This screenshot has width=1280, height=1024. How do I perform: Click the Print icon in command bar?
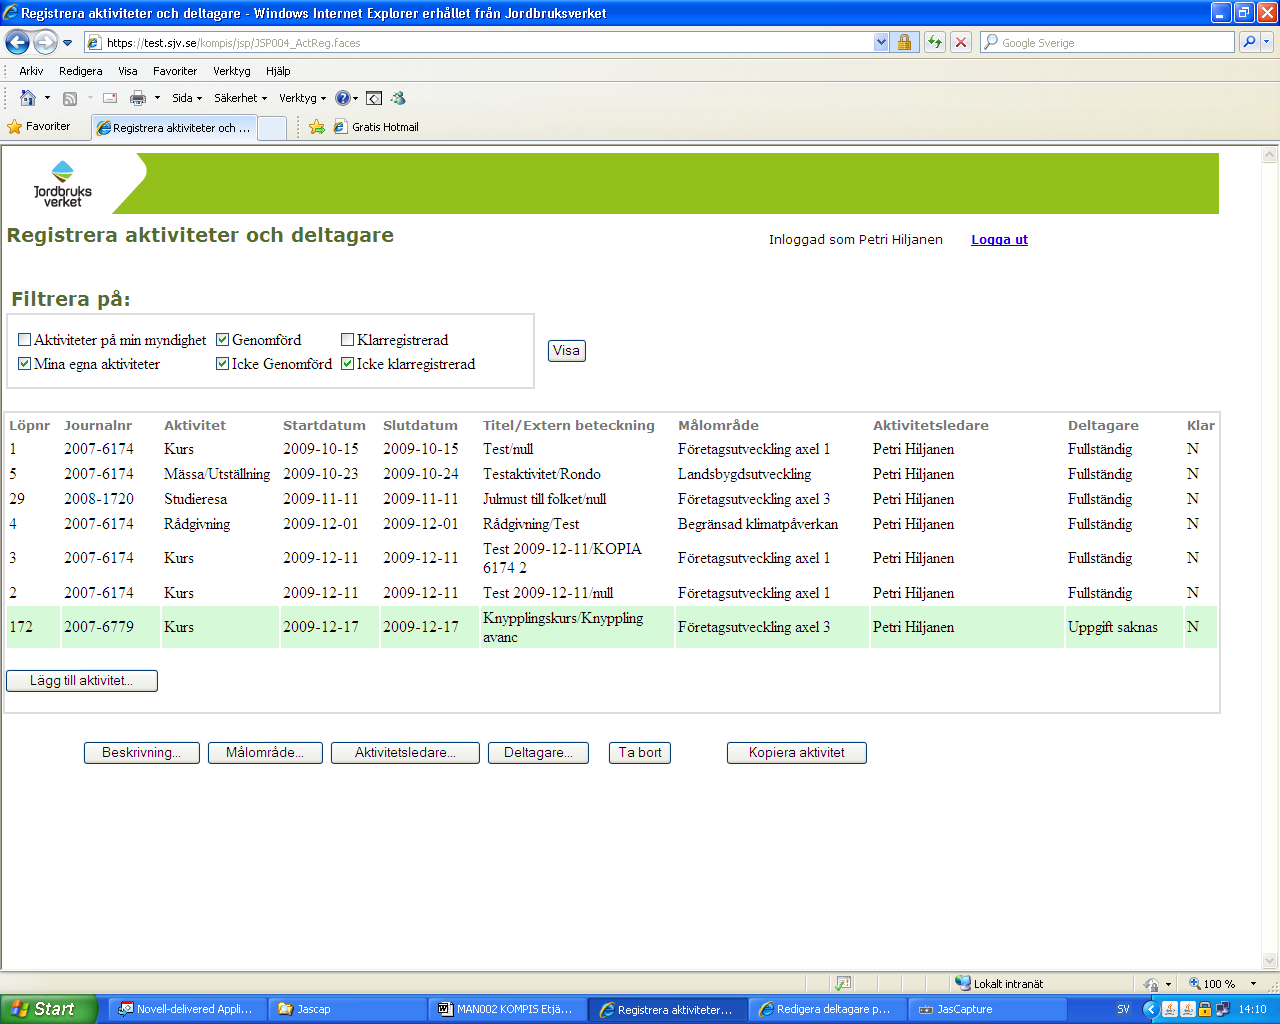pyautogui.click(x=138, y=98)
